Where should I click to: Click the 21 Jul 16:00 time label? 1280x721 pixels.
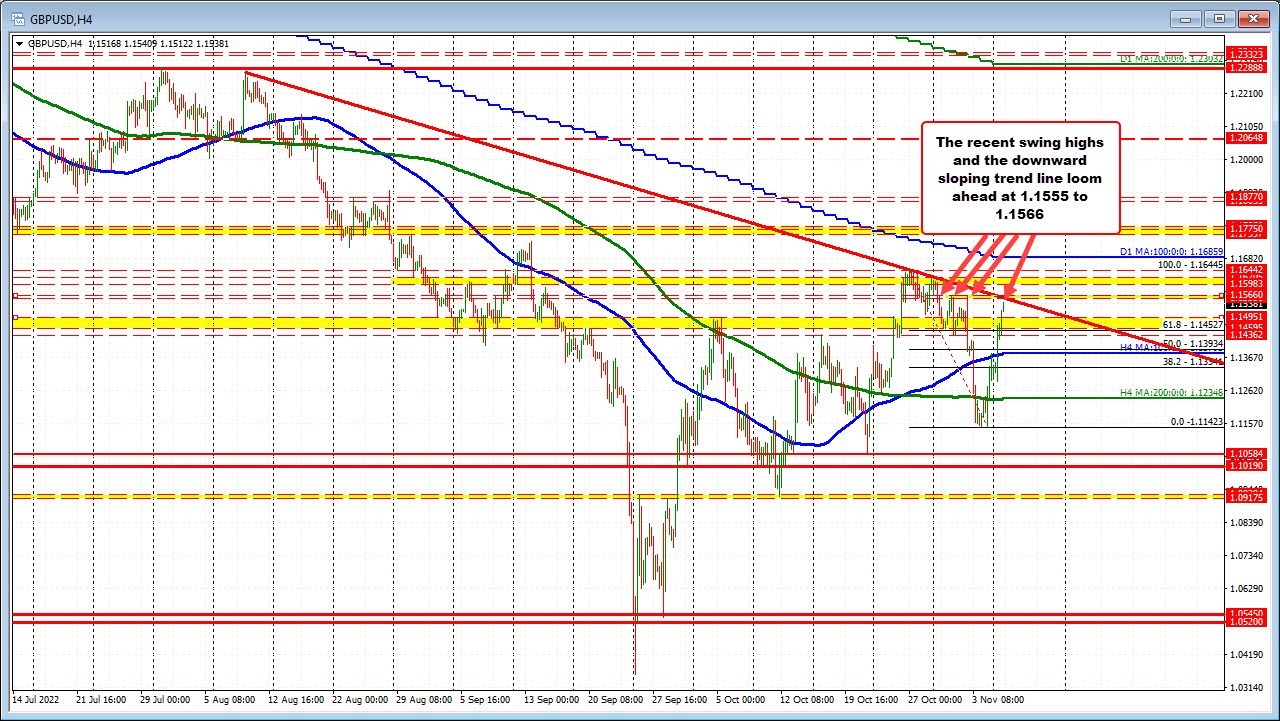pos(101,700)
